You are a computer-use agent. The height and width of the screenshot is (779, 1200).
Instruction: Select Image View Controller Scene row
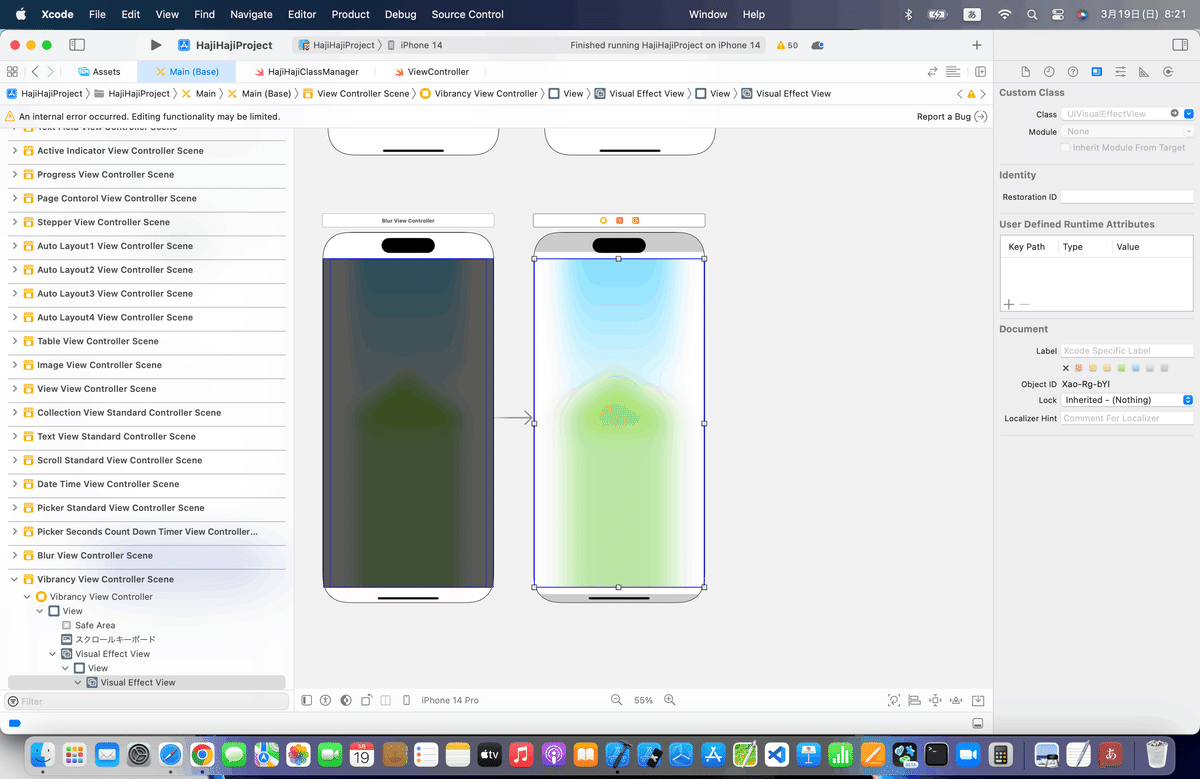point(146,365)
